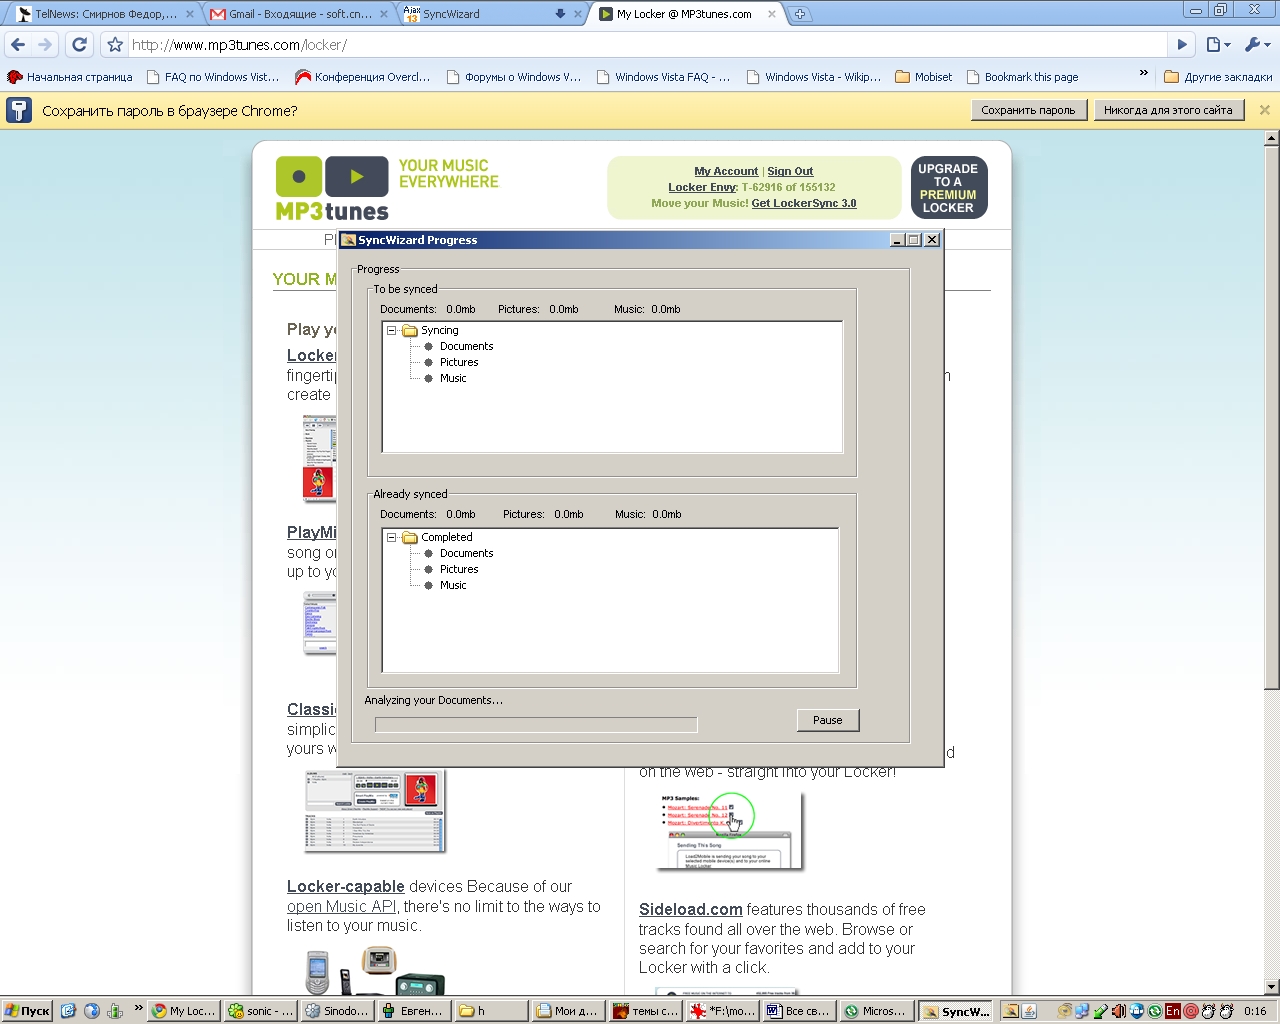
Task: Open FAQ по Windows Vista bookmark
Action: click(x=213, y=77)
